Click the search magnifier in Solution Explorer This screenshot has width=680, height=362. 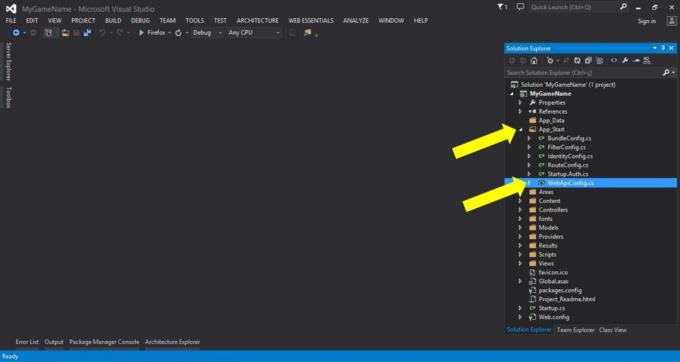point(666,72)
